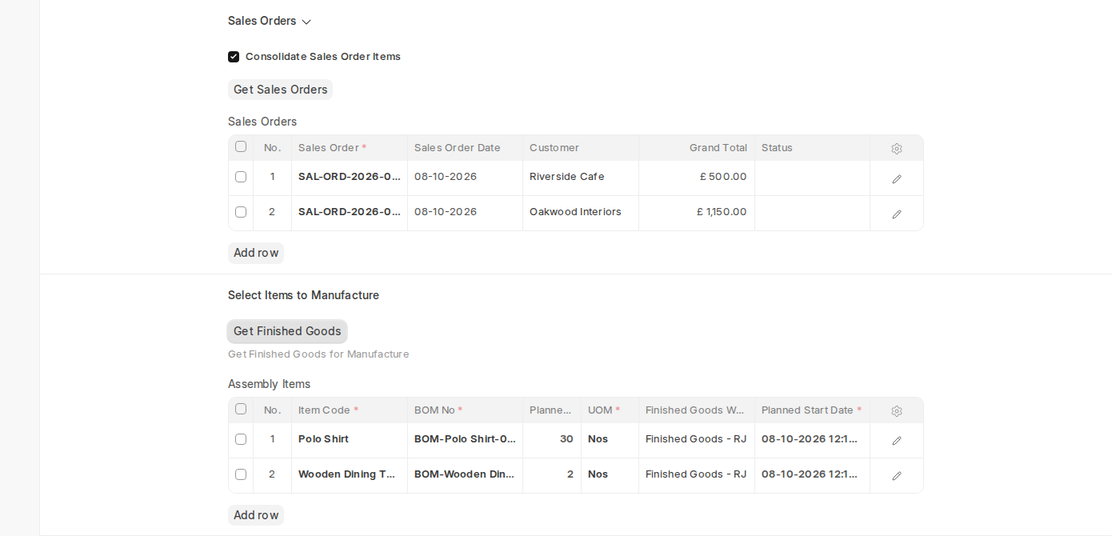The image size is (1120, 536).
Task: Tick the Wooden Dining Table row checkbox
Action: tap(241, 474)
